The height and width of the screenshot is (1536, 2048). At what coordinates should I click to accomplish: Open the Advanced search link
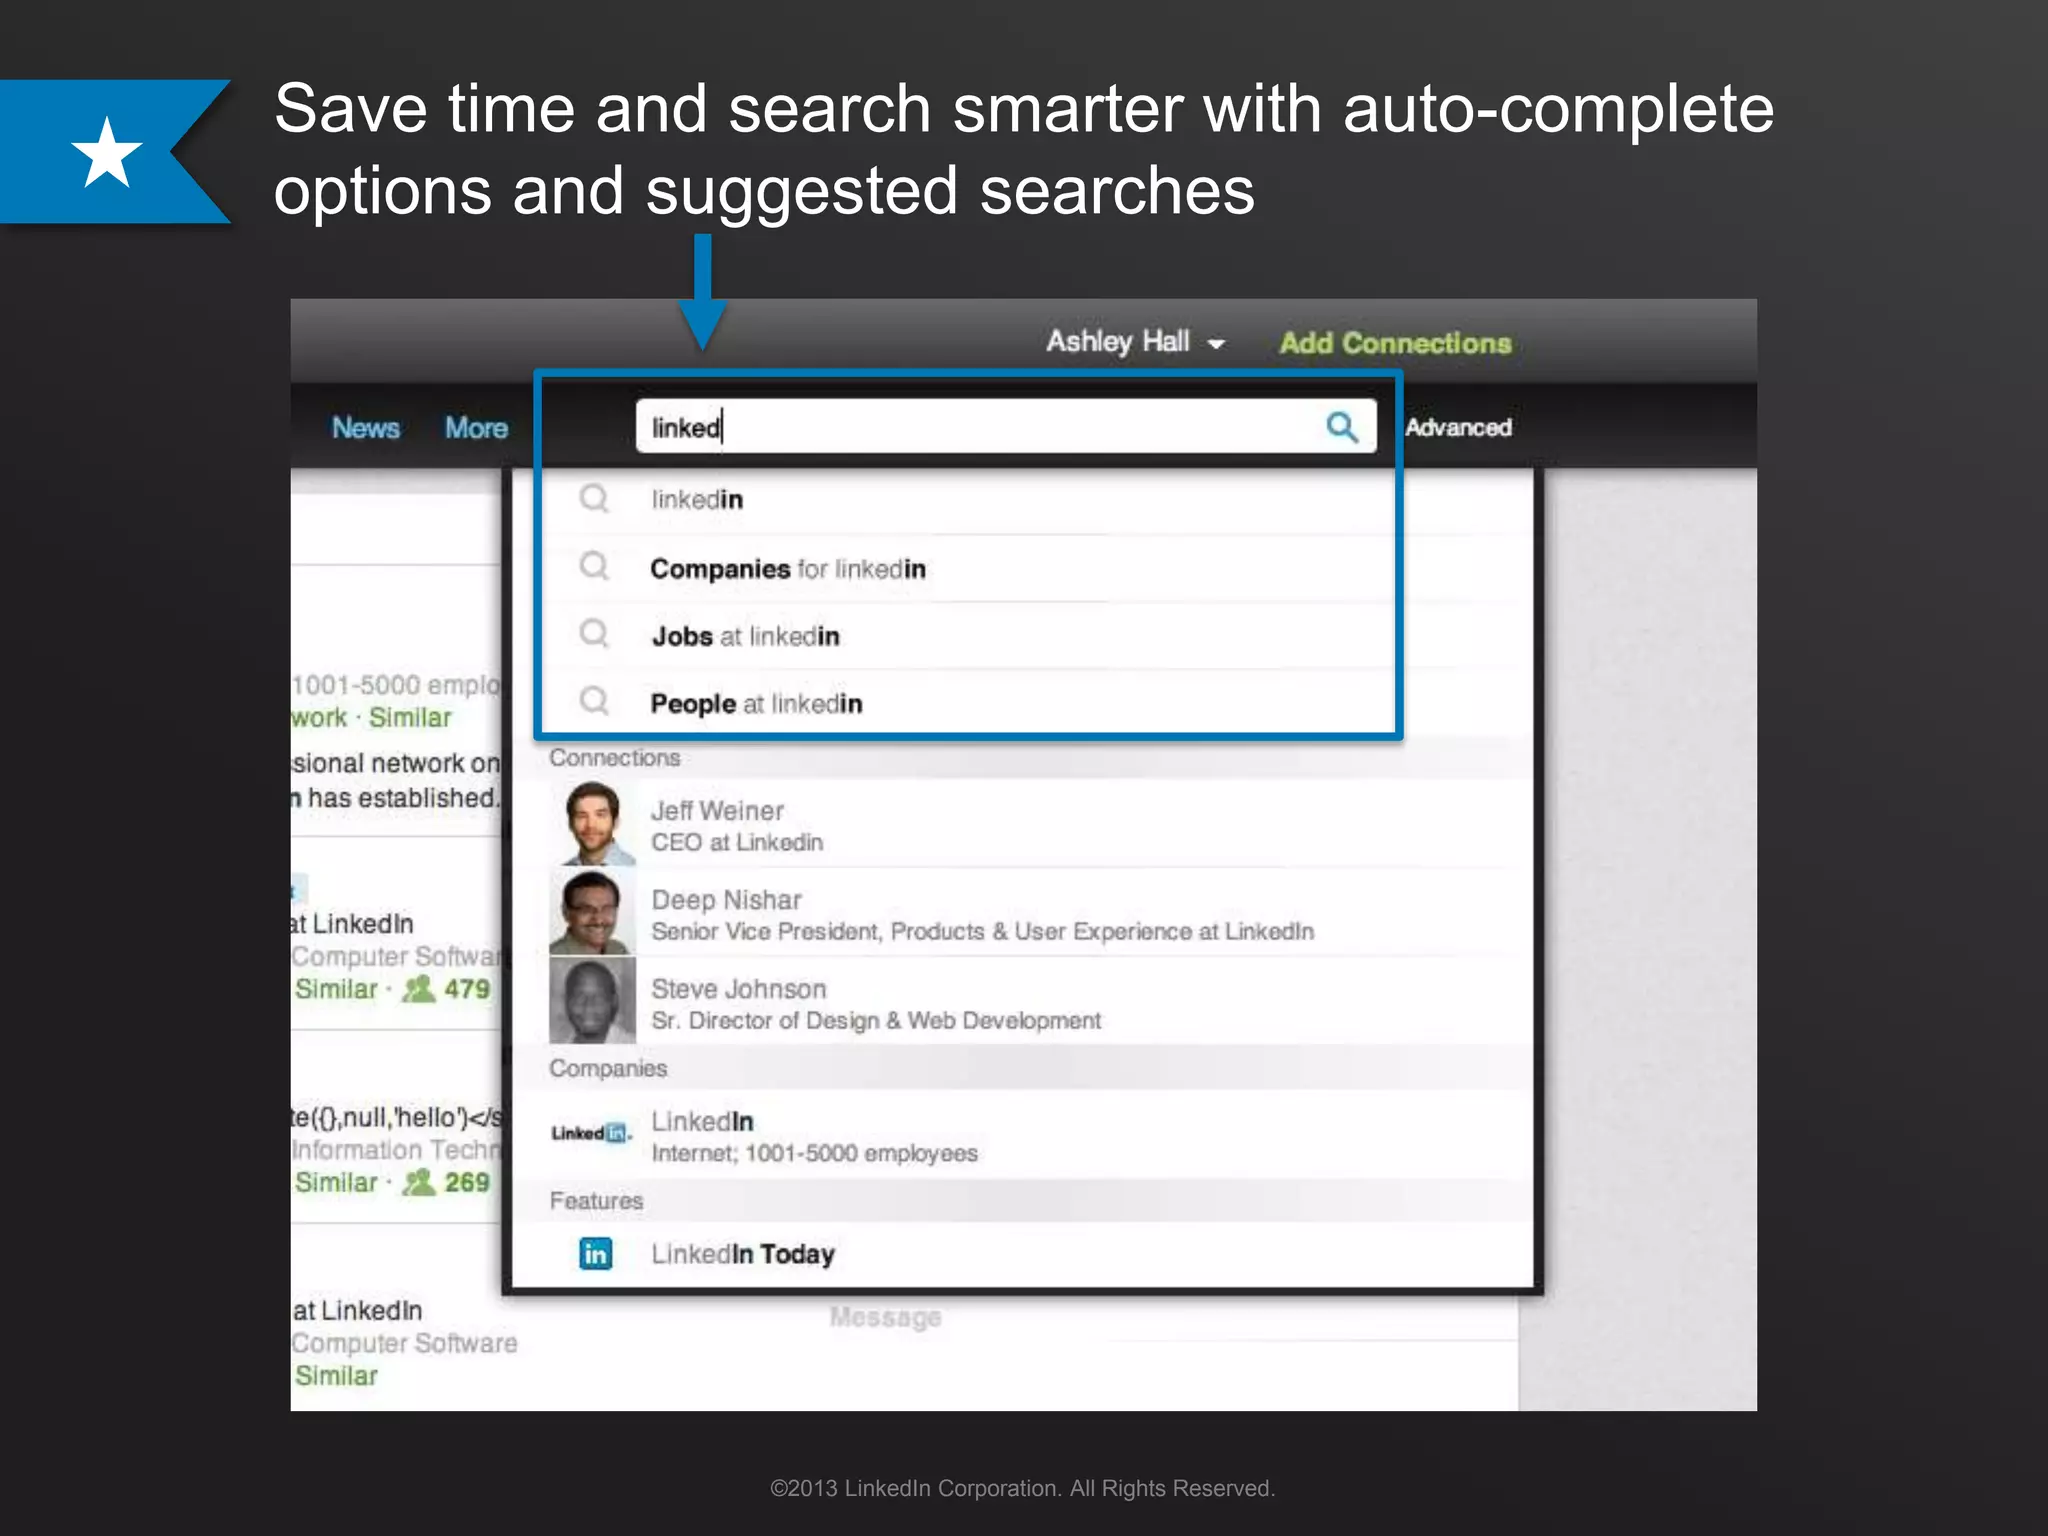click(x=1457, y=427)
